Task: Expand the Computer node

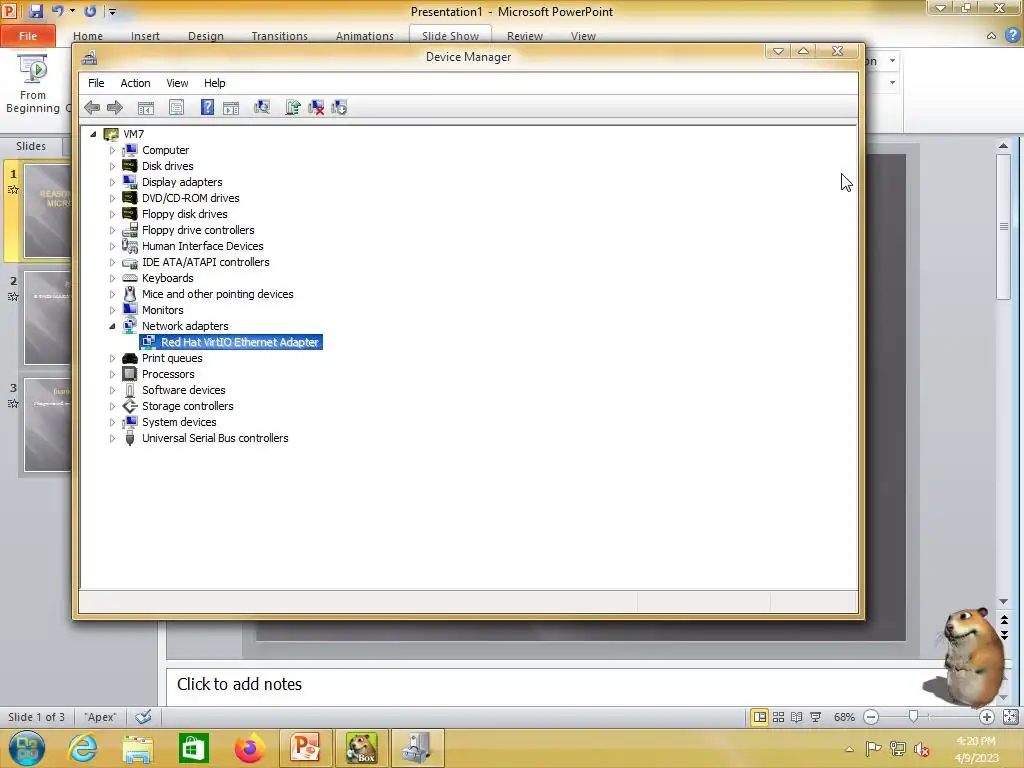Action: (112, 150)
